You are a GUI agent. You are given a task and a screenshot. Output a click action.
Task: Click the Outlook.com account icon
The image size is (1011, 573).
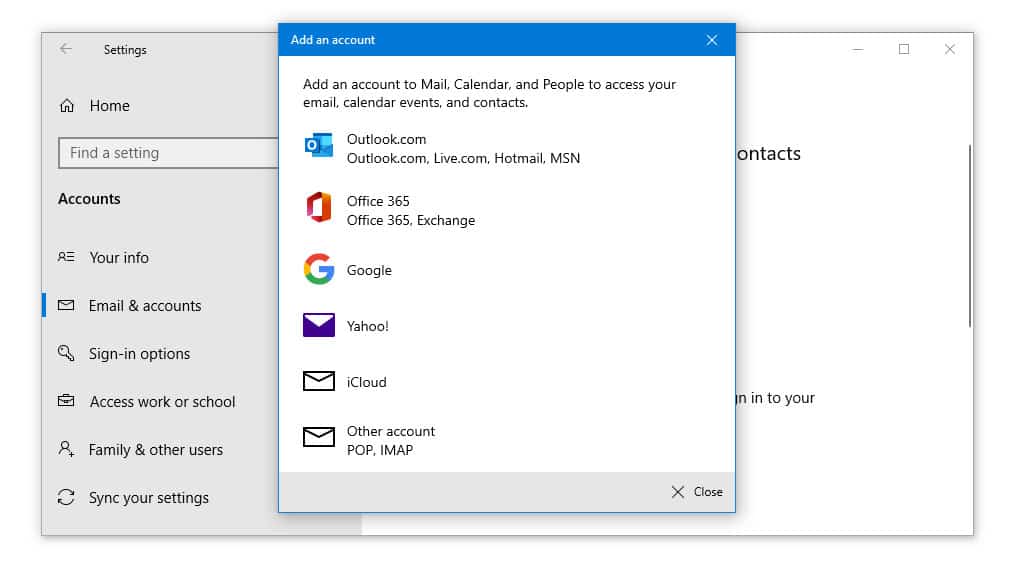pos(319,146)
